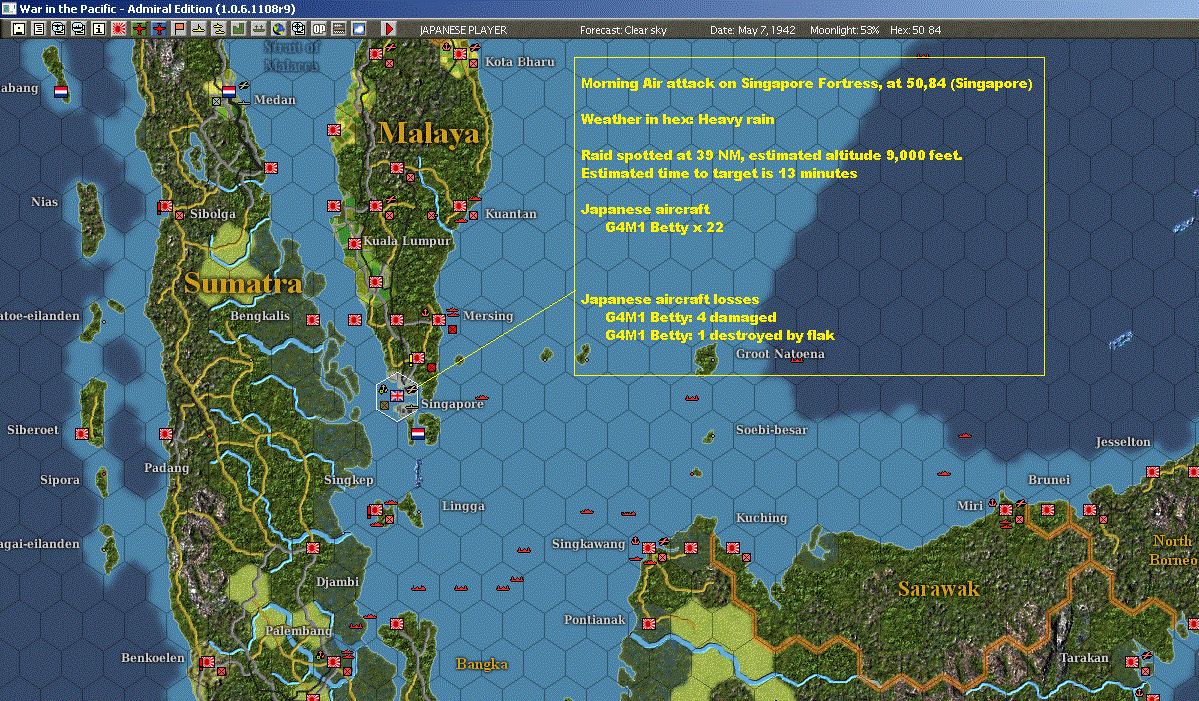Click the 'Sarawak' map label
Image resolution: width=1199 pixels, height=701 pixels.
click(x=938, y=589)
